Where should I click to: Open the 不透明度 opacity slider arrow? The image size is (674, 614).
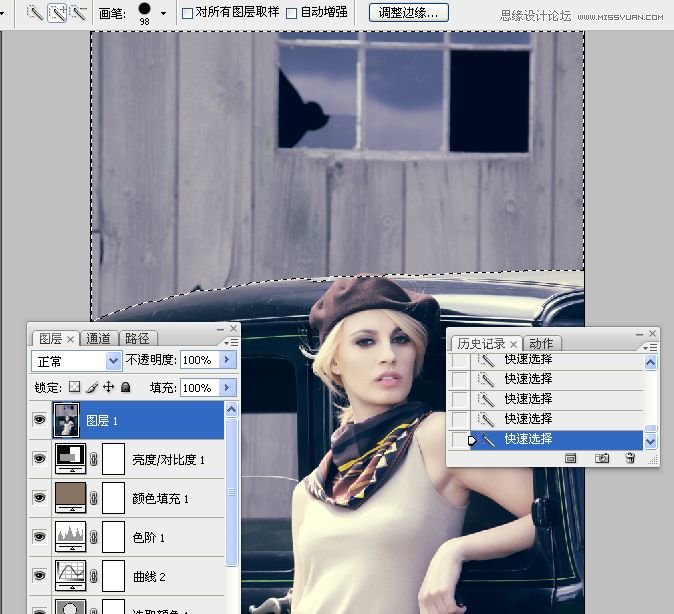(x=229, y=360)
